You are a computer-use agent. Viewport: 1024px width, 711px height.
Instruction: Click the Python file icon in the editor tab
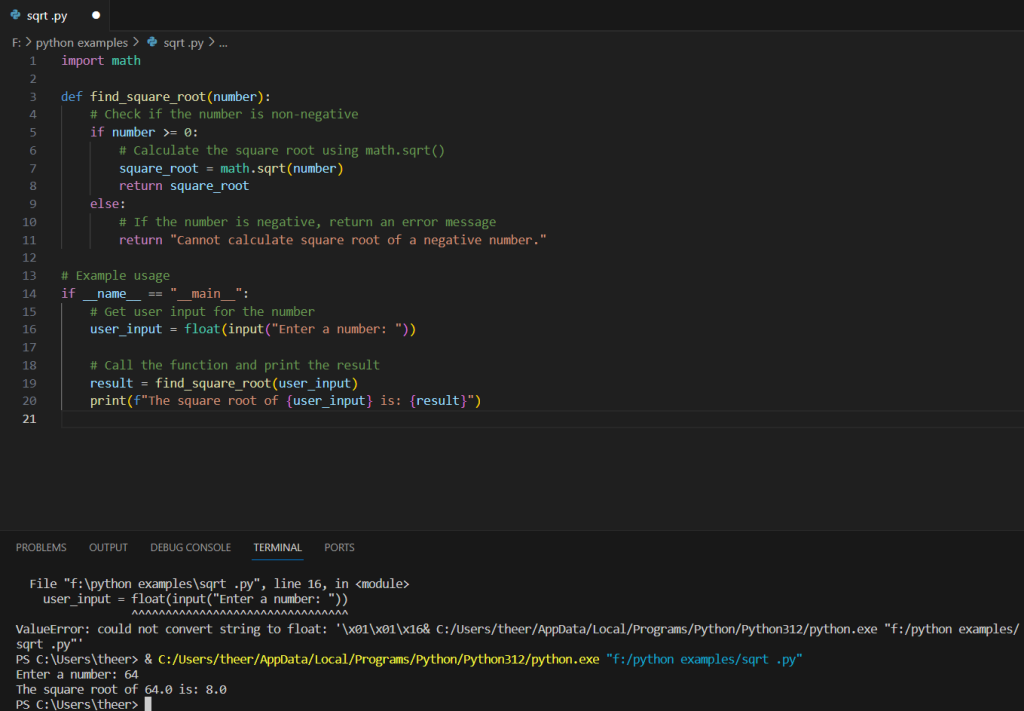point(15,15)
